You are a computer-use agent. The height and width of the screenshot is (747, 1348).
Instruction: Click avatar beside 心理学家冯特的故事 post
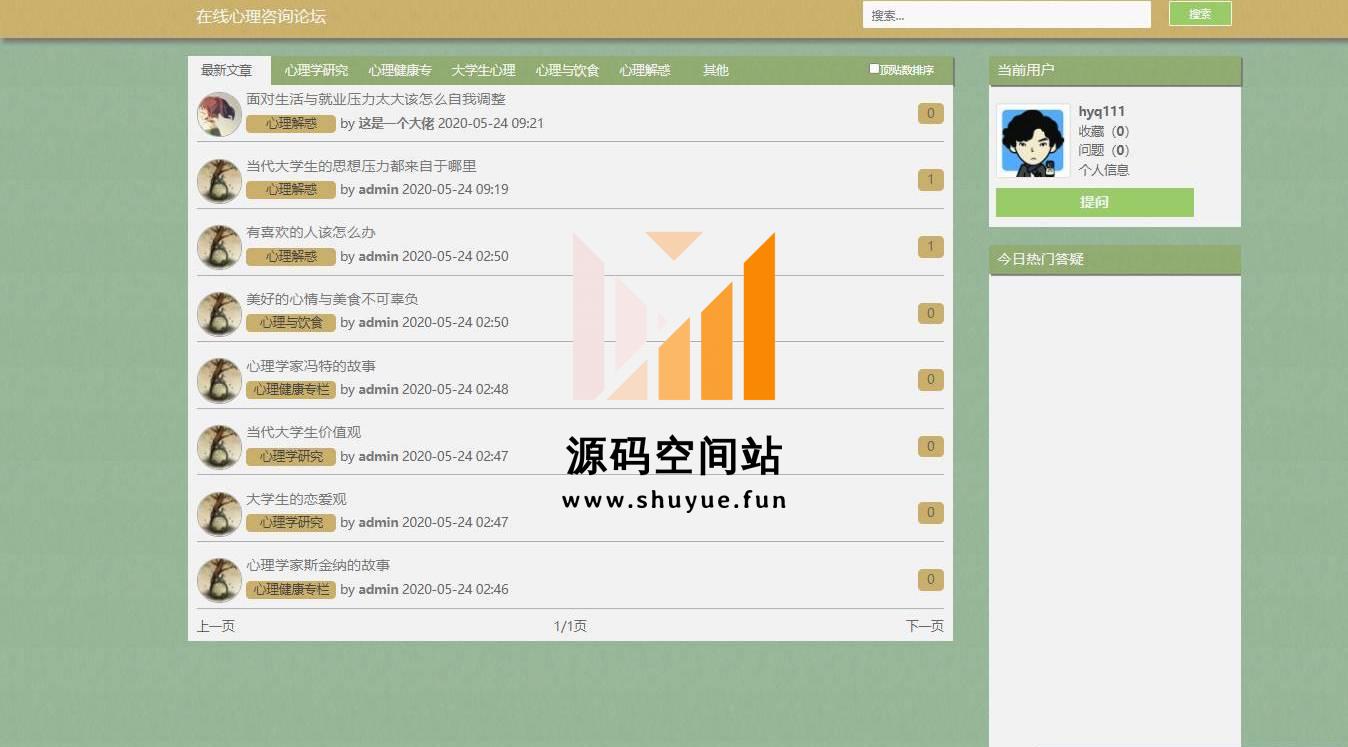click(x=219, y=381)
